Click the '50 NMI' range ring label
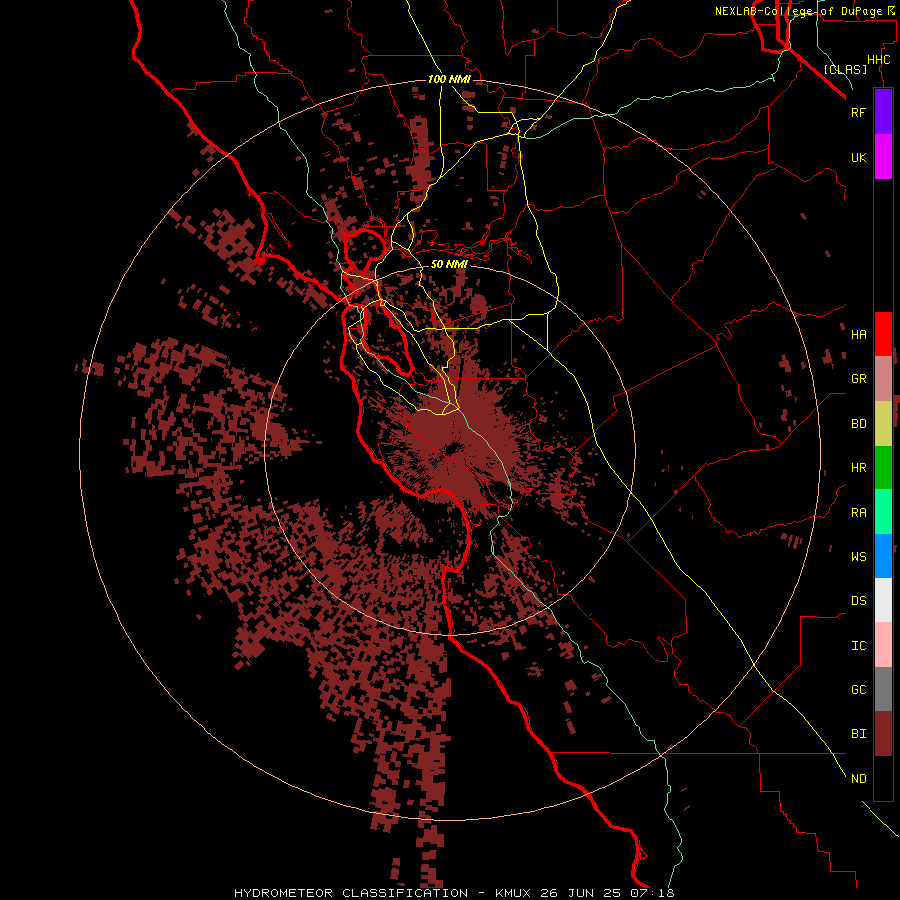The image size is (900, 900). pos(449,264)
